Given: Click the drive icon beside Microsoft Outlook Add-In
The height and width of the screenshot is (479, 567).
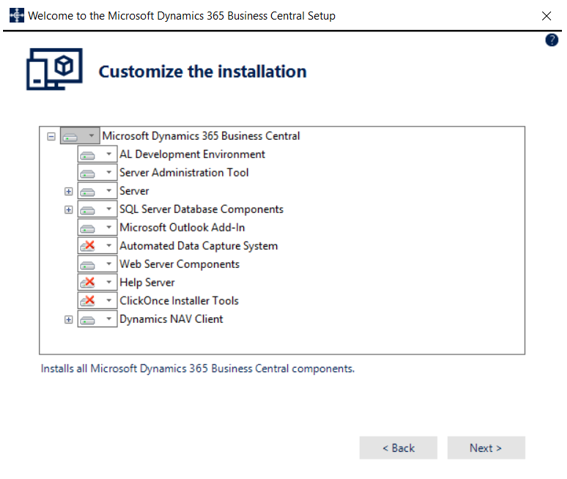Looking at the screenshot, I should 88,228.
